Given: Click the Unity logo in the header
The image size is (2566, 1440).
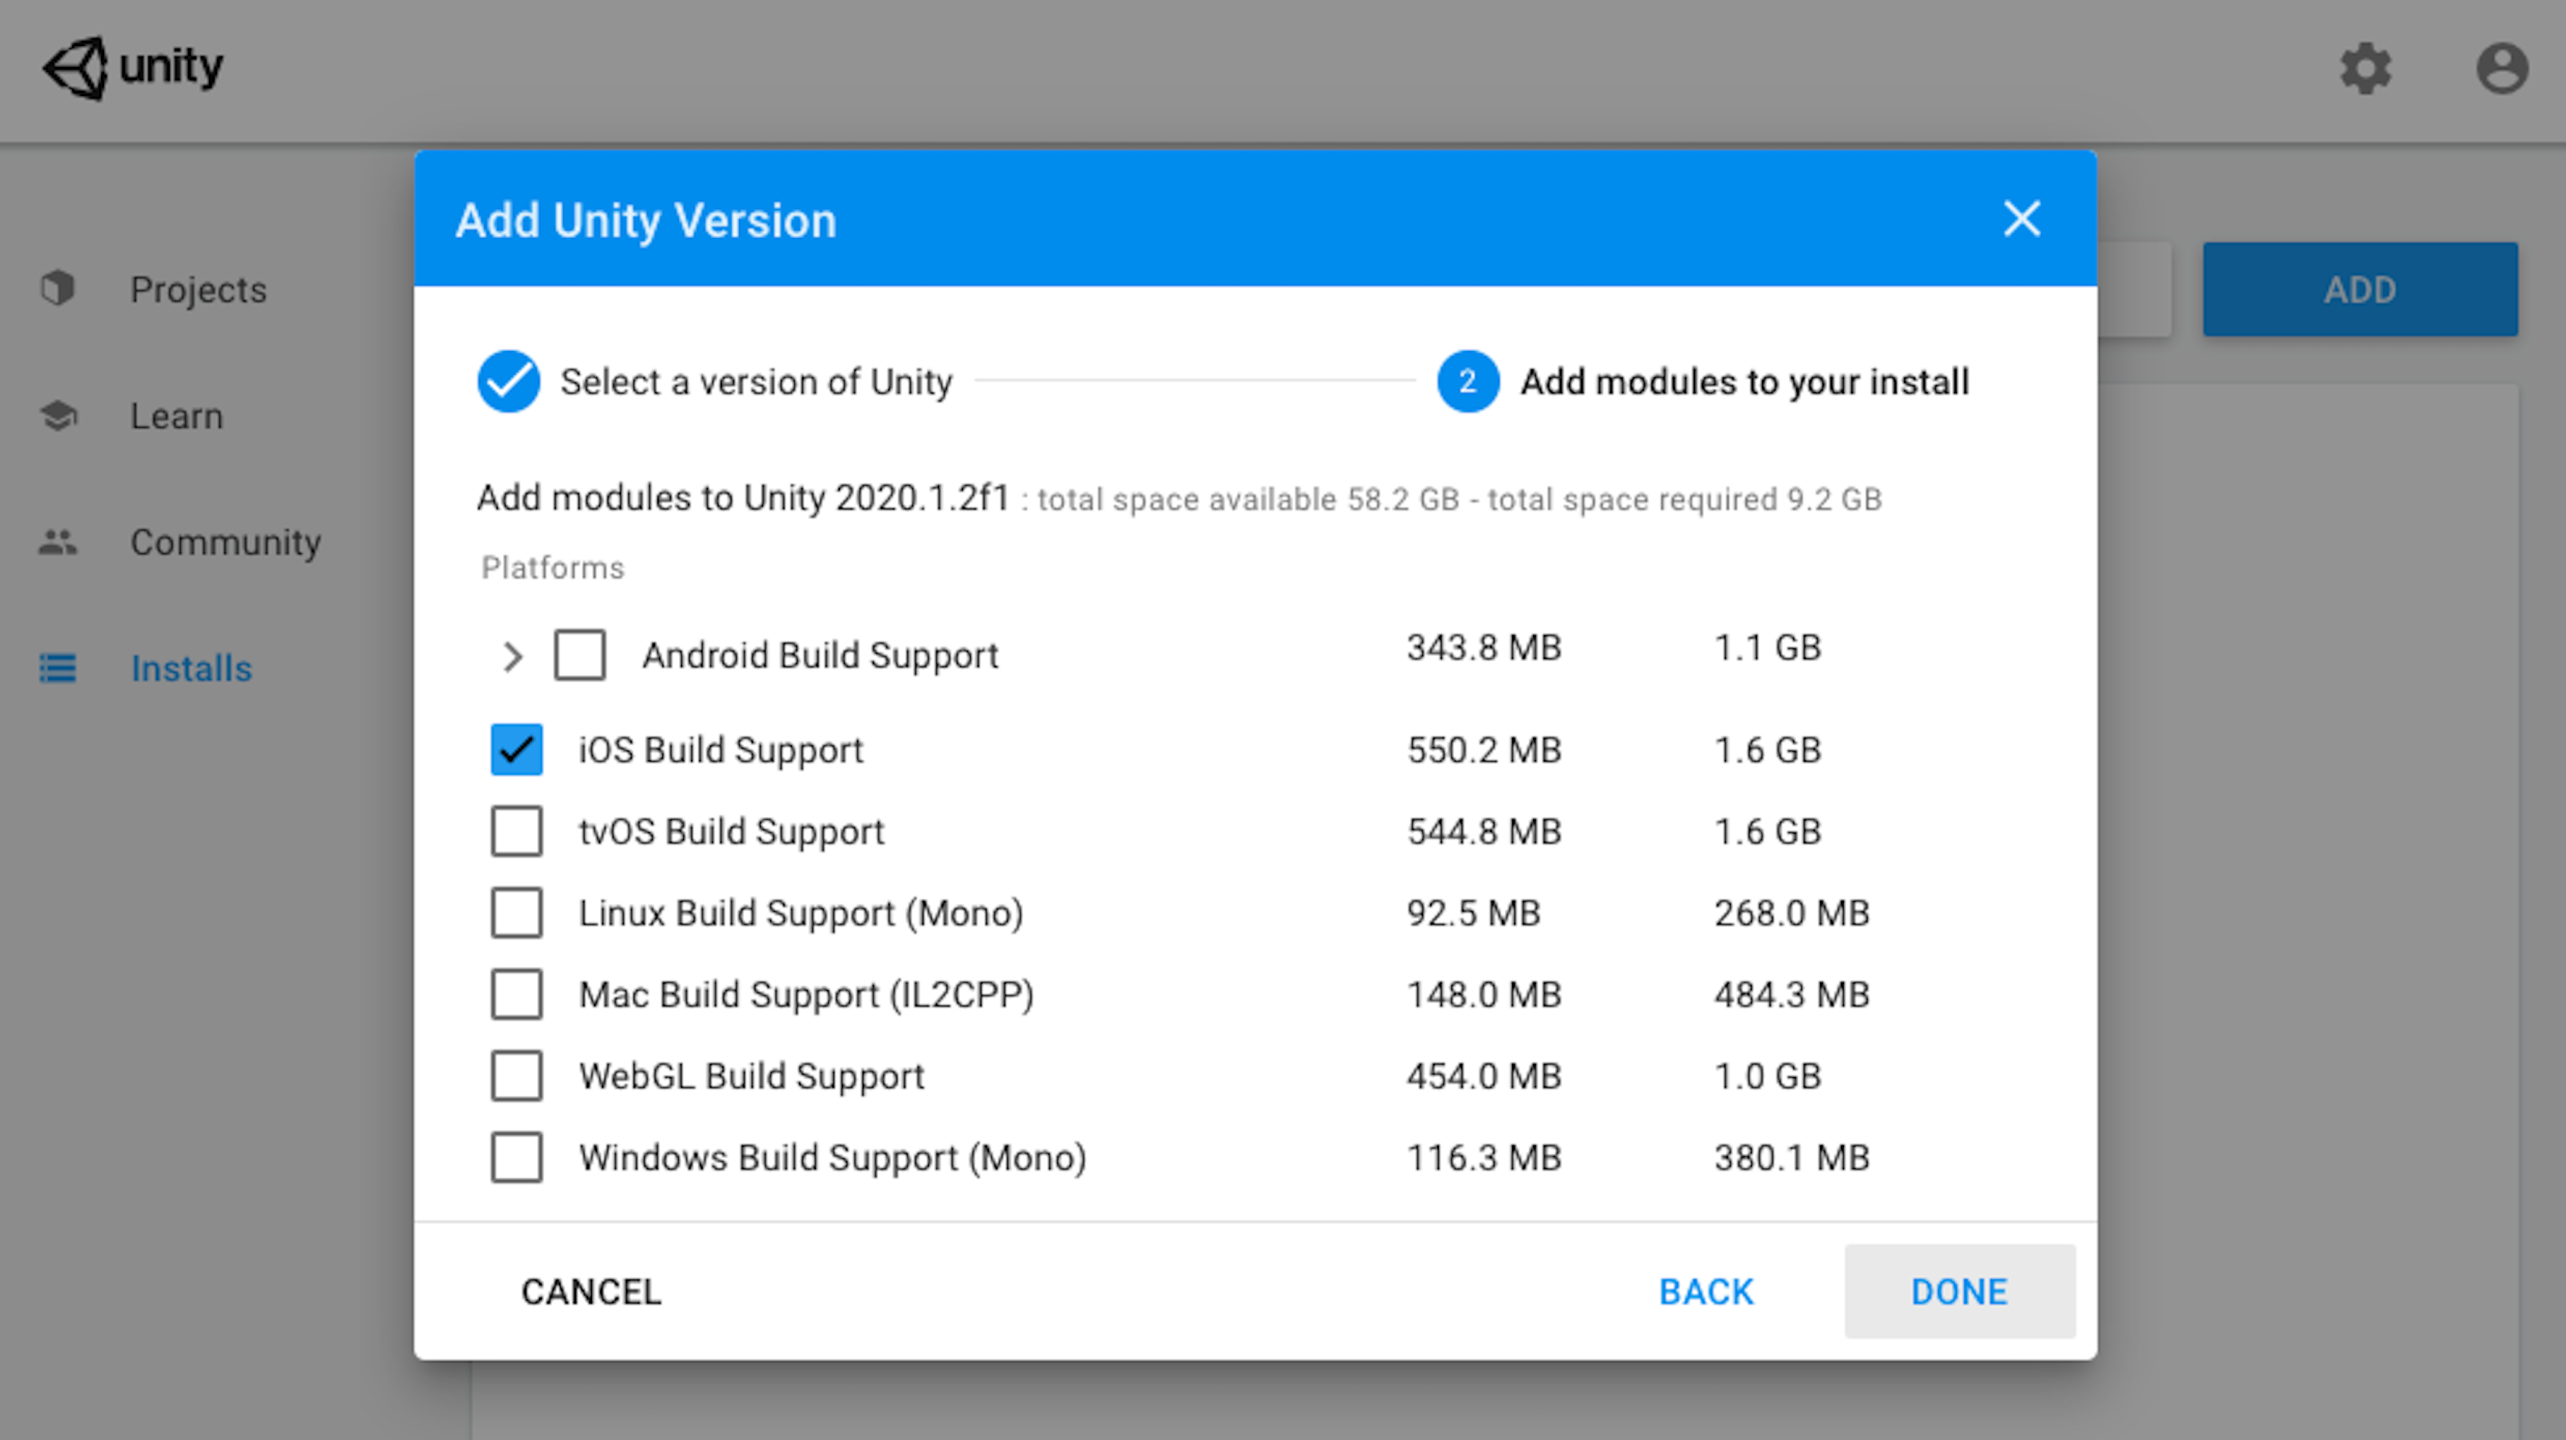Looking at the screenshot, I should pos(133,68).
